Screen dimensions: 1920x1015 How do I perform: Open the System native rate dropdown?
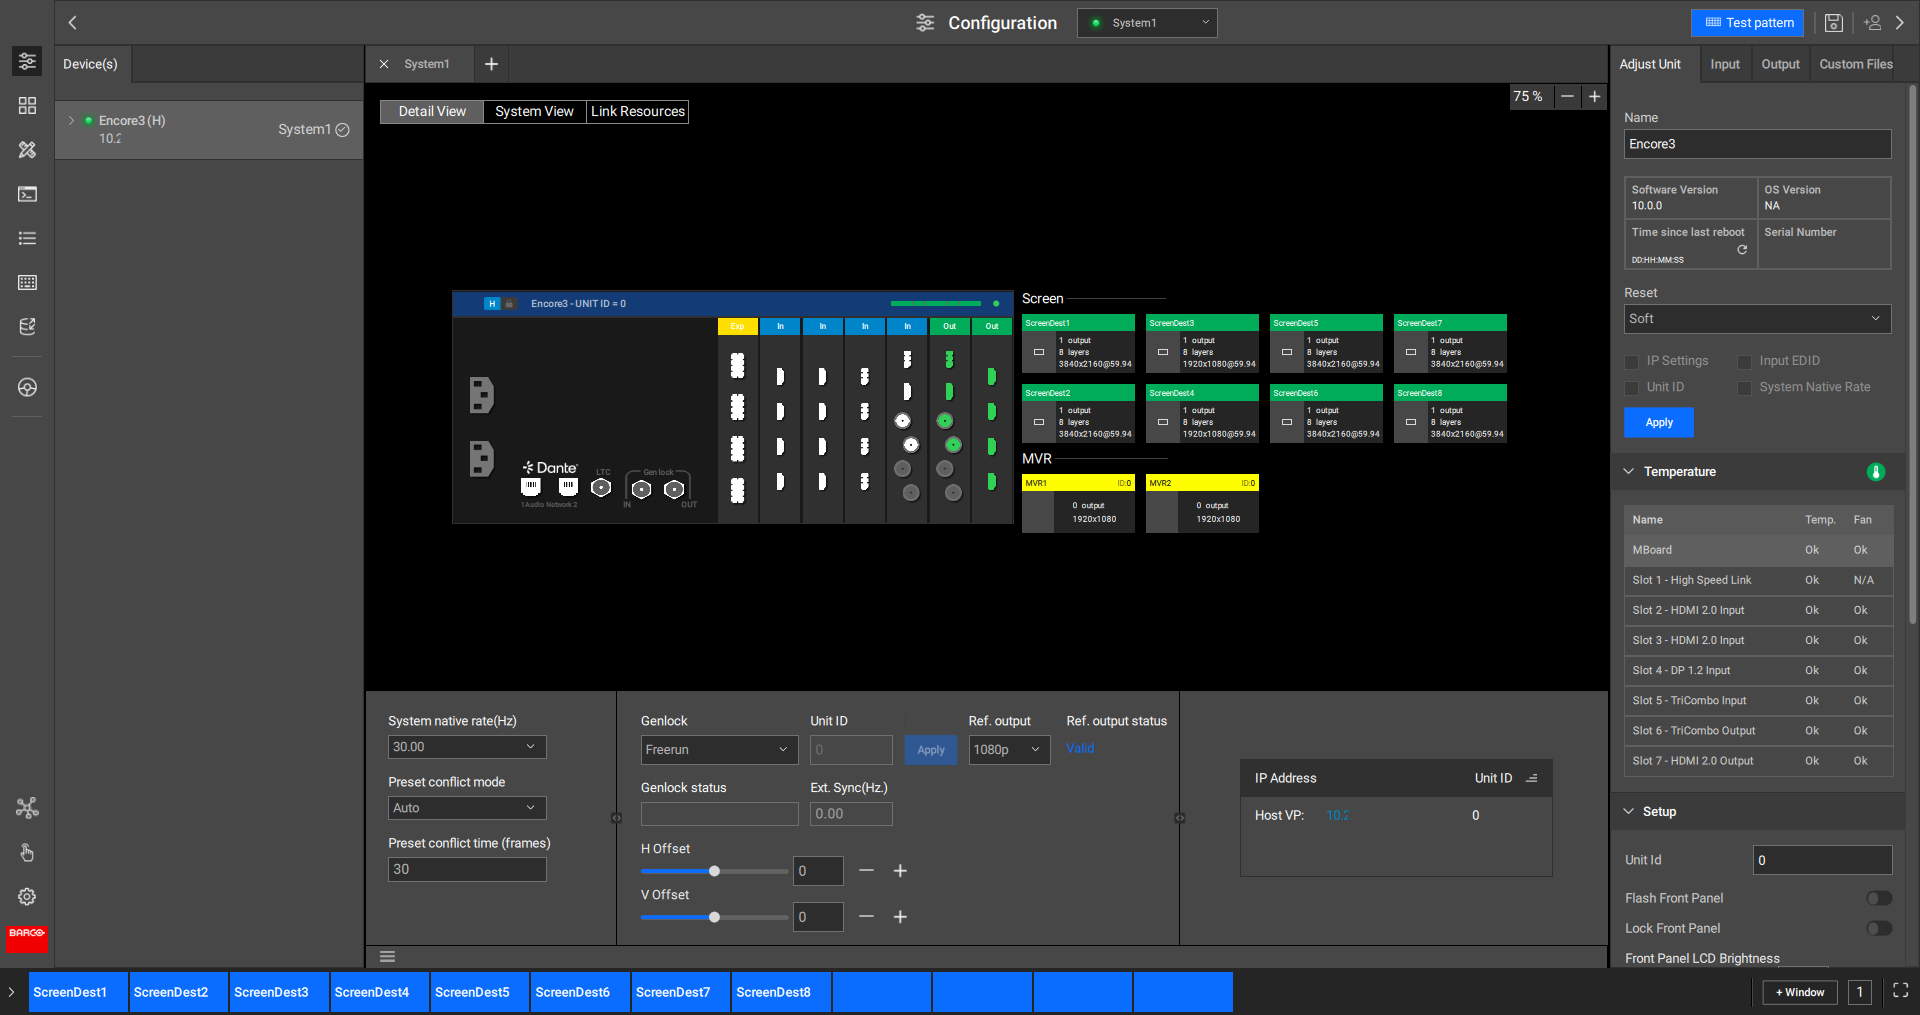click(x=467, y=747)
